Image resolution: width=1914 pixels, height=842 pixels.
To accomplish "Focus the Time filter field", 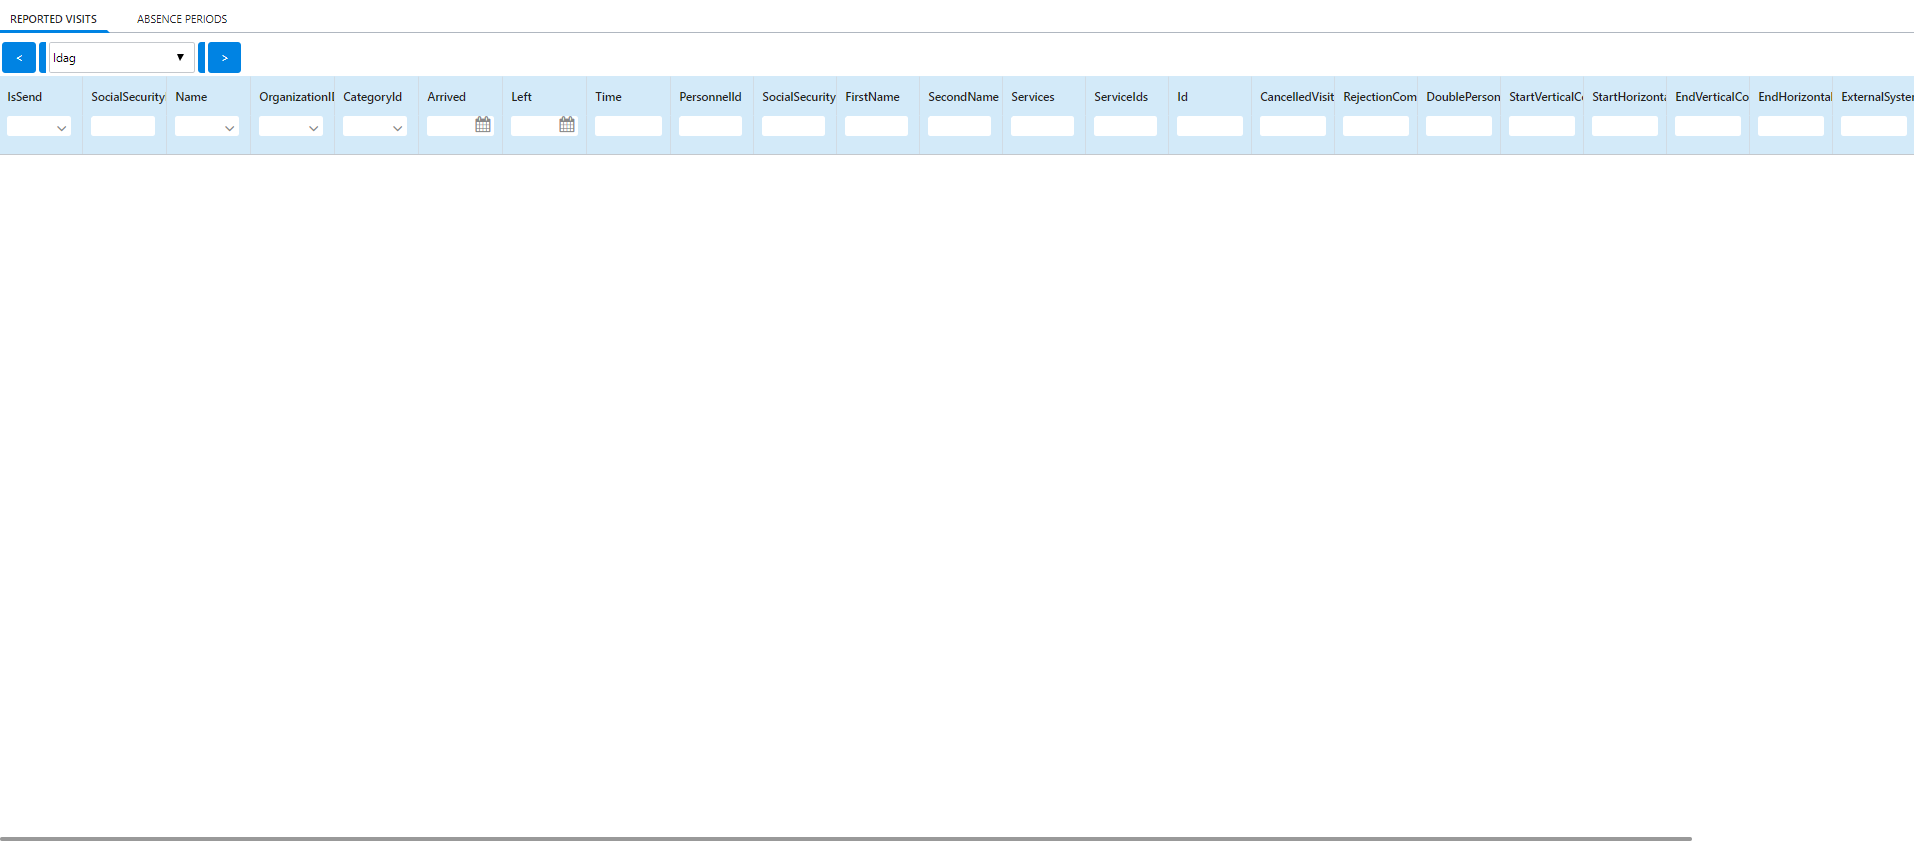I will tap(628, 126).
